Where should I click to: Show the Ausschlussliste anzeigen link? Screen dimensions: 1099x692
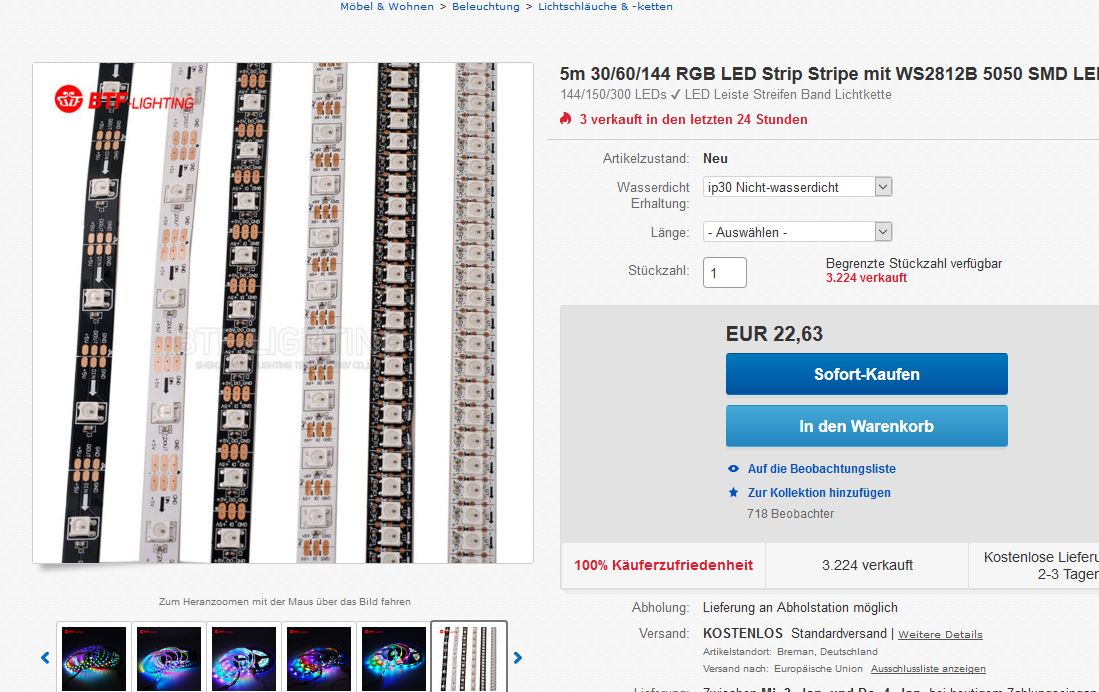pos(928,669)
